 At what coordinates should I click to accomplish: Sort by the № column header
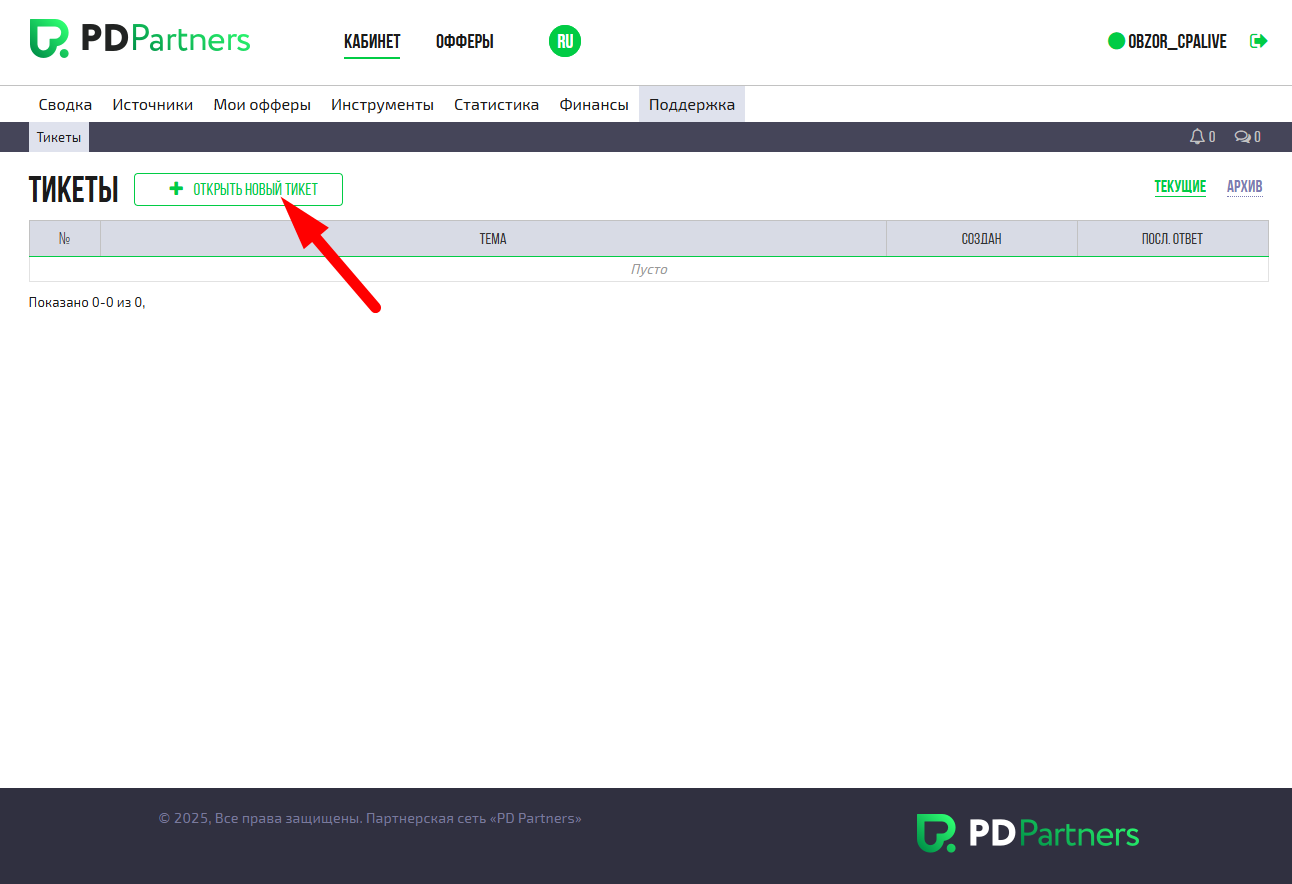(65, 239)
